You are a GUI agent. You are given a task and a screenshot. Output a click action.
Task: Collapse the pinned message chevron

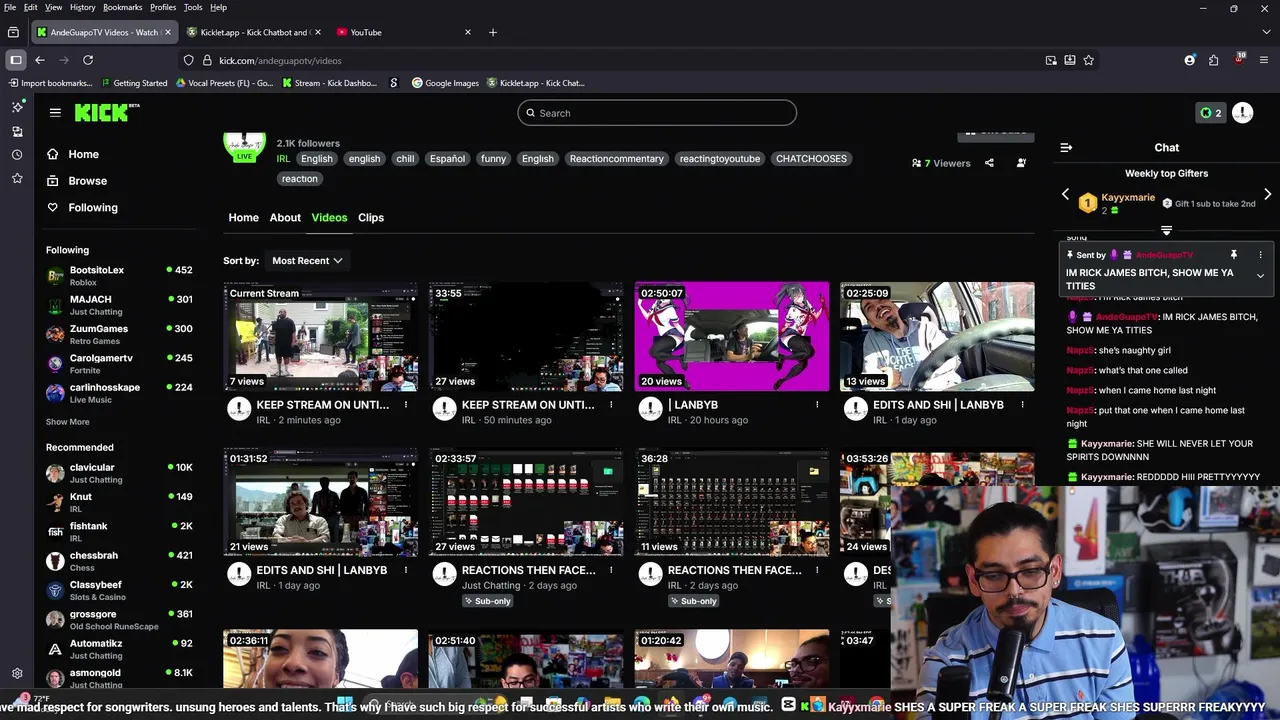click(x=1260, y=276)
